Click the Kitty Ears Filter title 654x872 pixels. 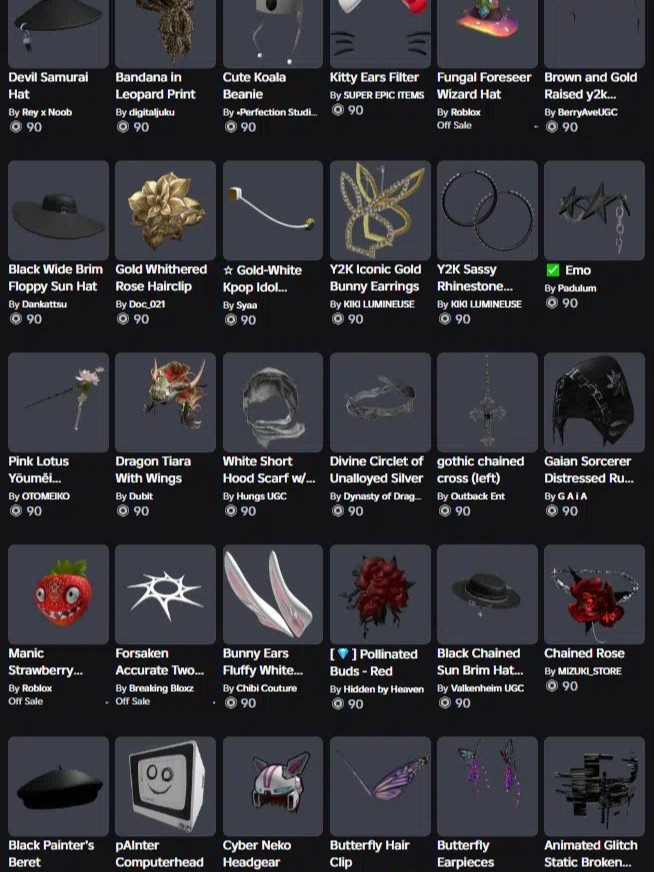pos(374,77)
